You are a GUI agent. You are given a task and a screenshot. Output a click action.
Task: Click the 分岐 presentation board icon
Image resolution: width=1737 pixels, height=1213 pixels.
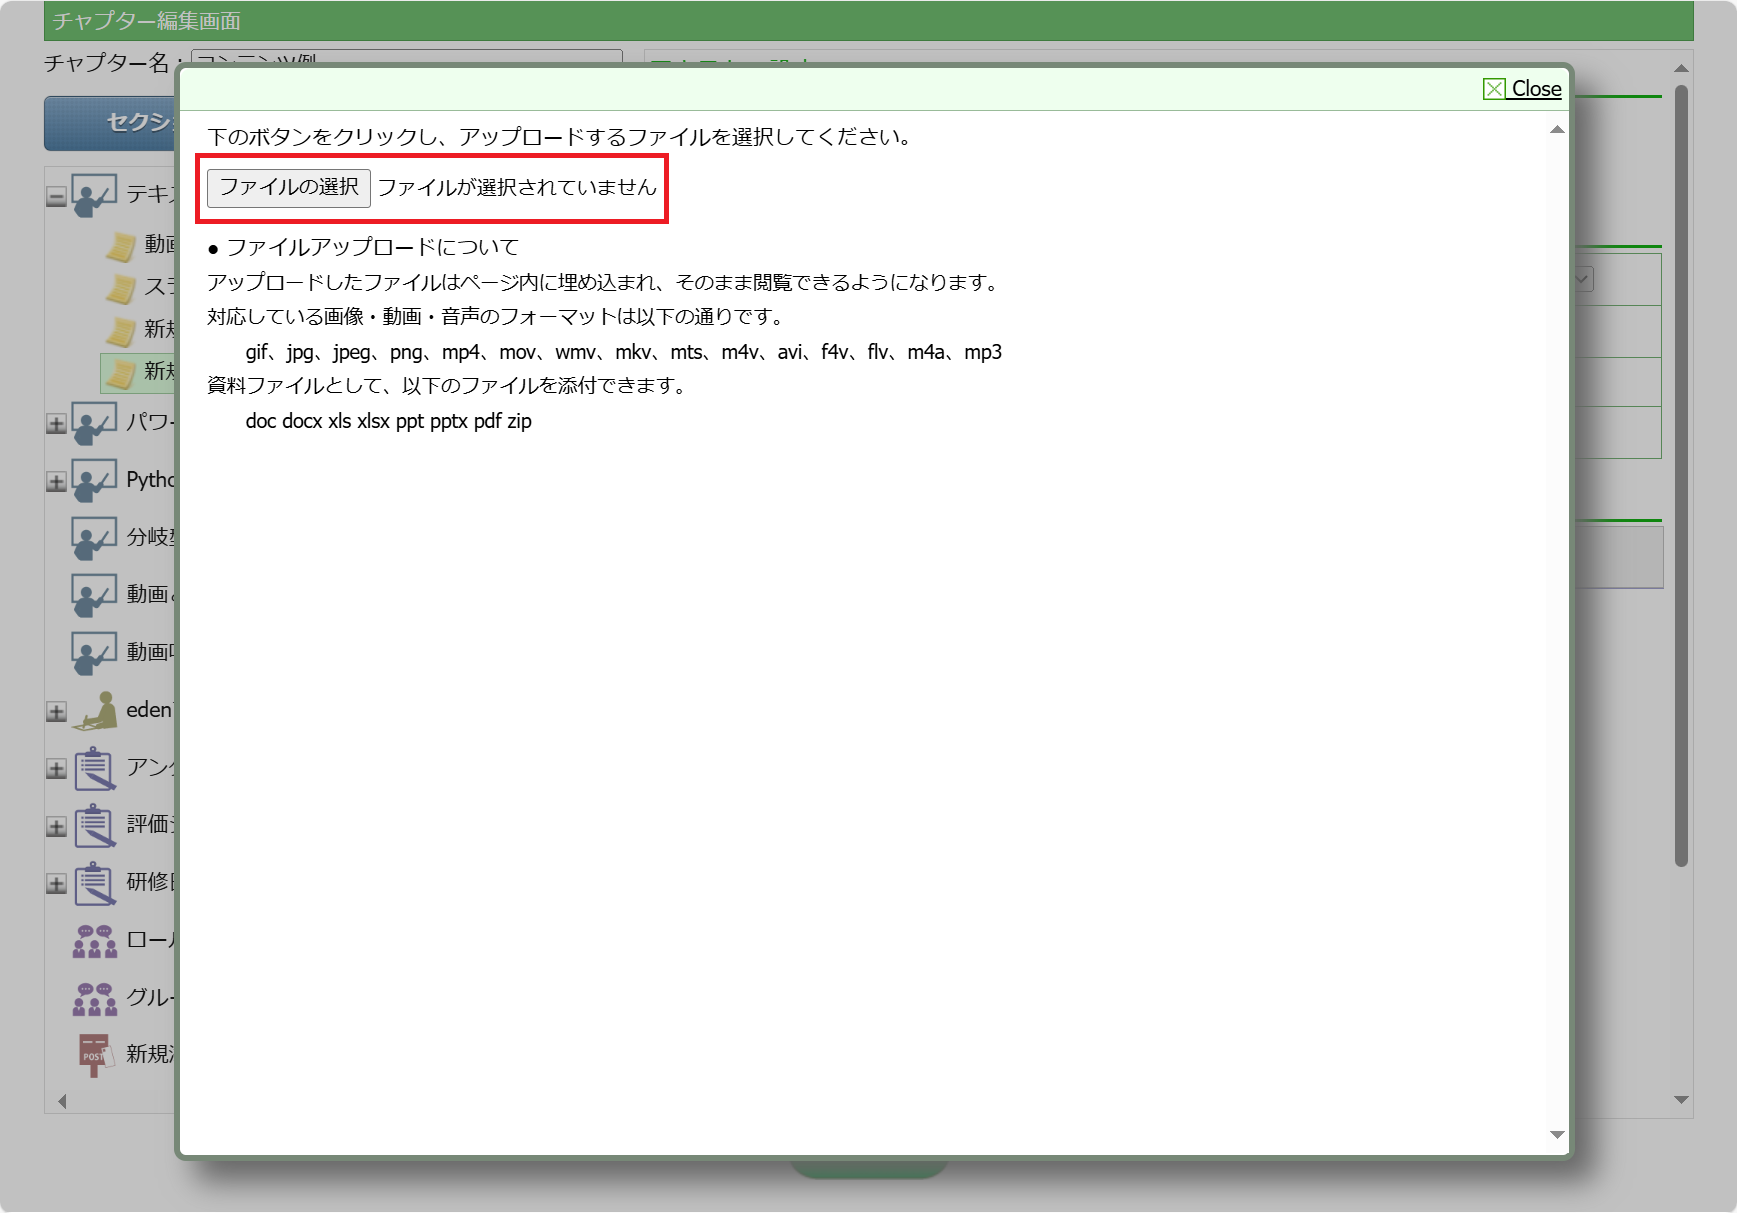(x=94, y=538)
